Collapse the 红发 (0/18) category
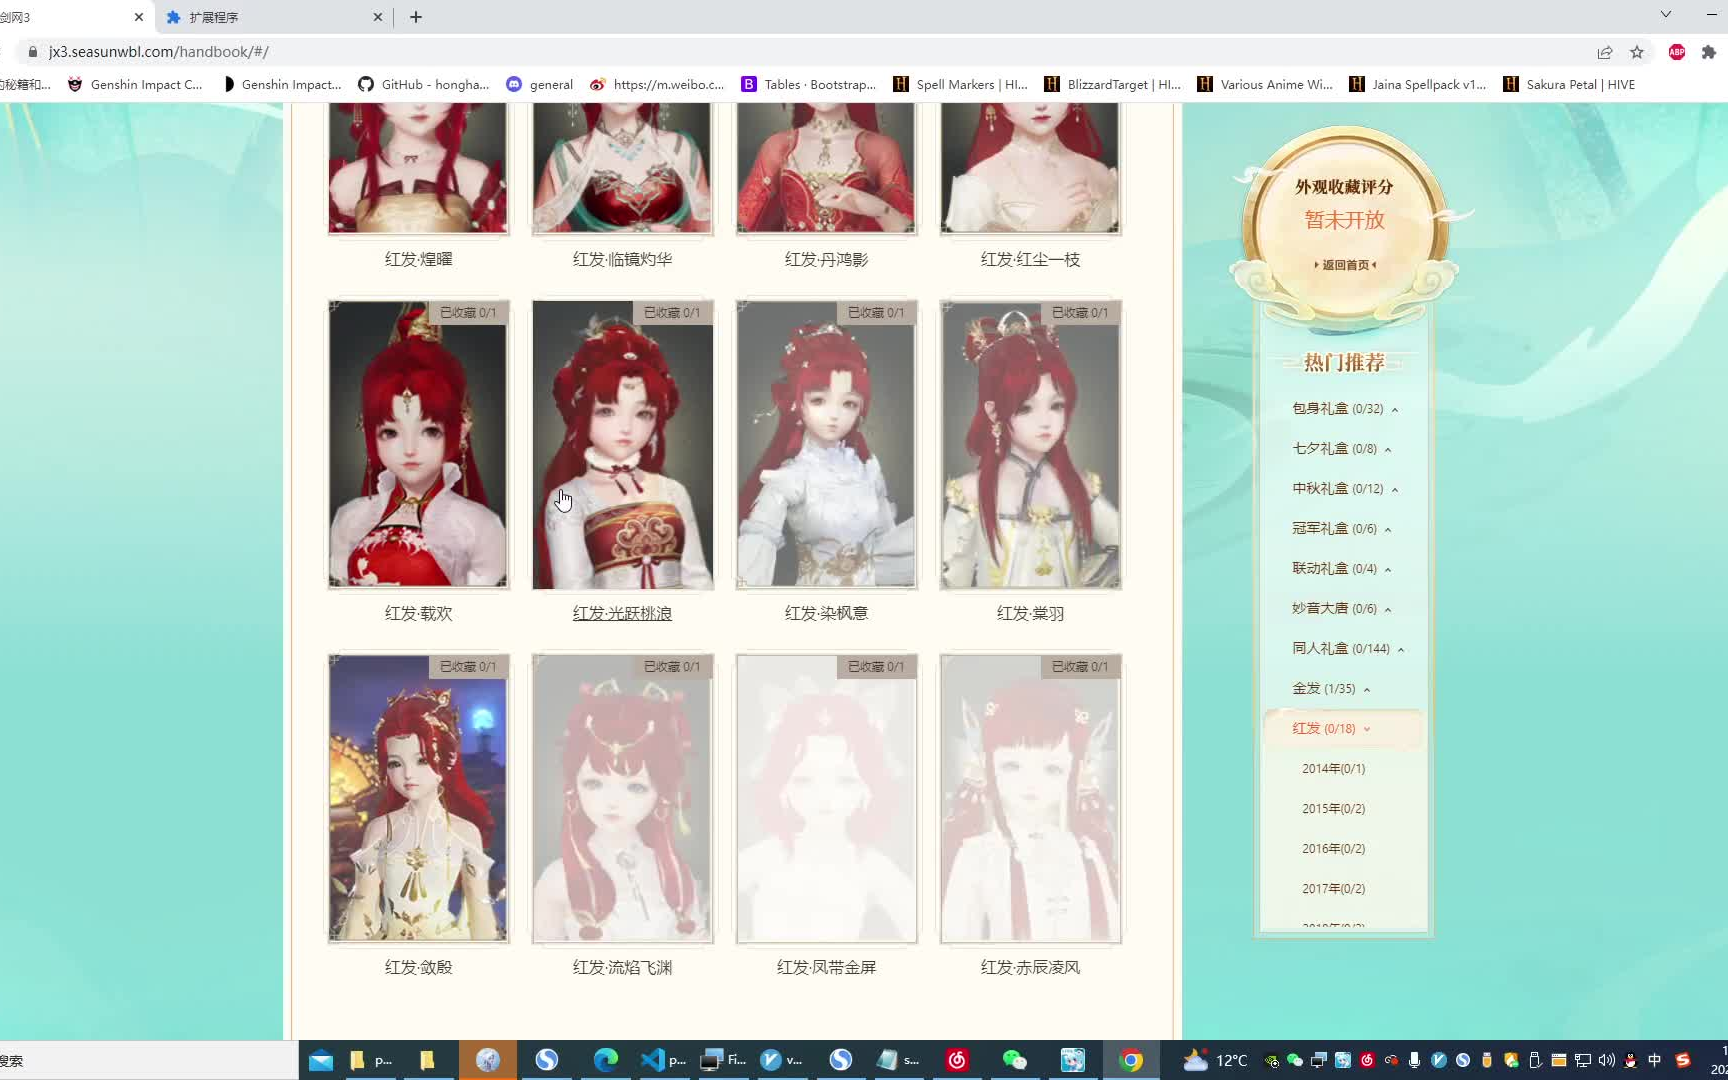 tap(1343, 729)
